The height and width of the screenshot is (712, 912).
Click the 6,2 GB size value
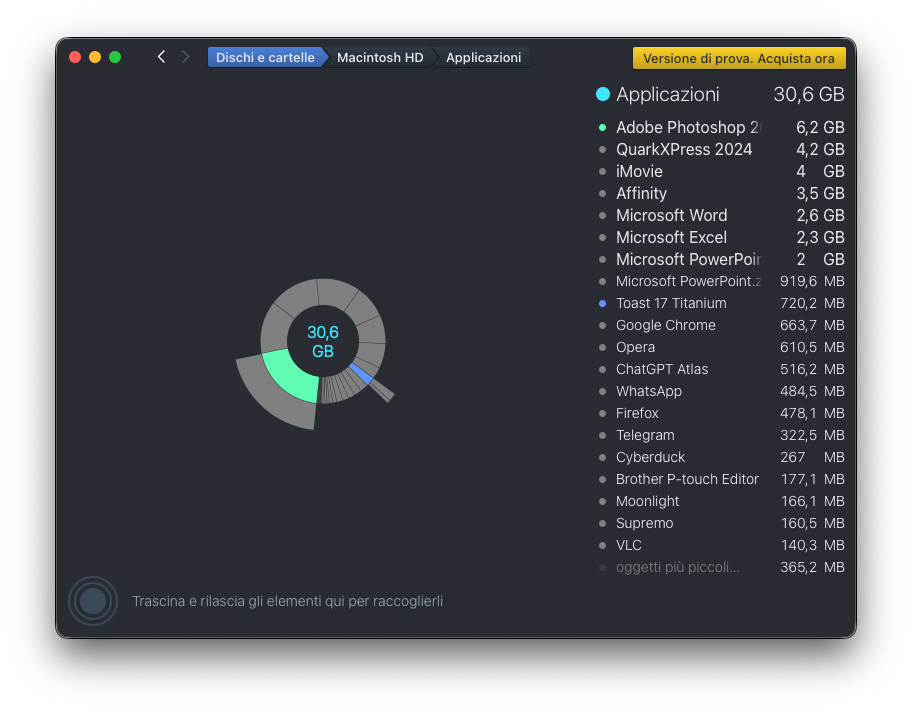(x=820, y=127)
